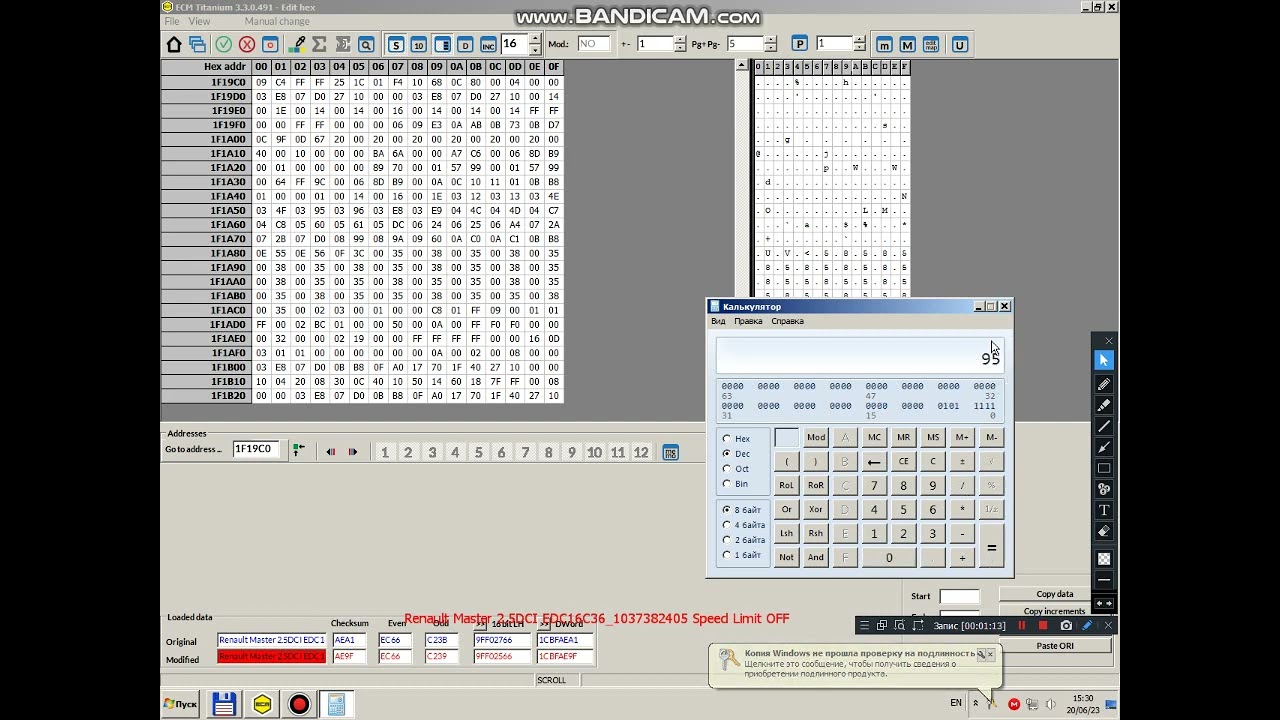Click the 'P' toolbar button
This screenshot has width=1280, height=720.
tap(799, 44)
